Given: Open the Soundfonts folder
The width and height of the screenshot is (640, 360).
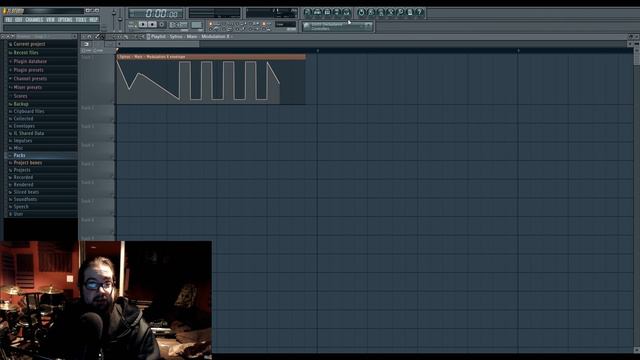Looking at the screenshot, I should 41,199.
